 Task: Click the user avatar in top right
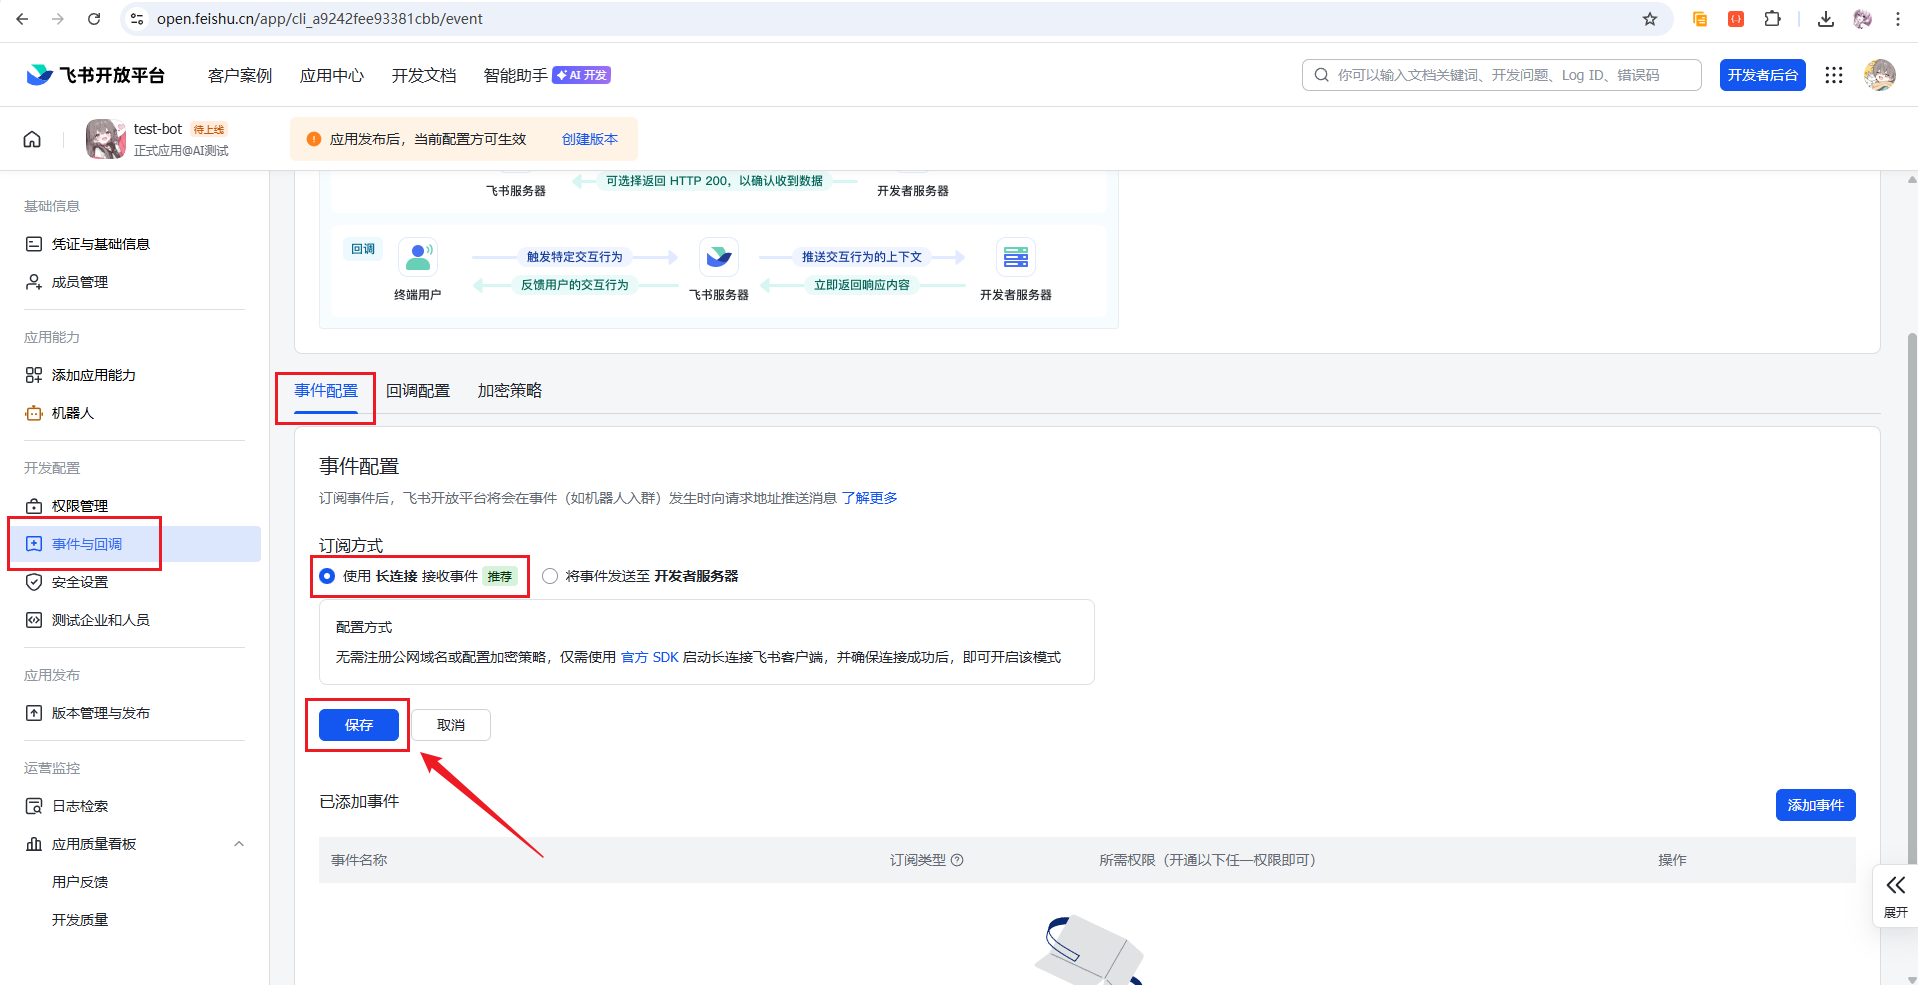[x=1879, y=75]
